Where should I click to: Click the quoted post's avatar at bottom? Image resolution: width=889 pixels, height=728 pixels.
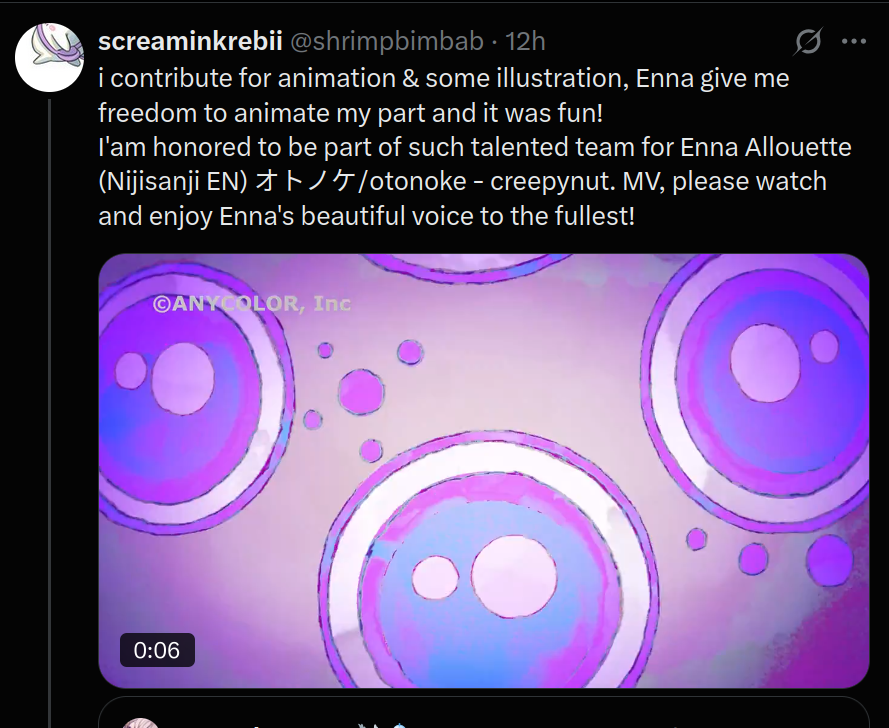[x=140, y=721]
